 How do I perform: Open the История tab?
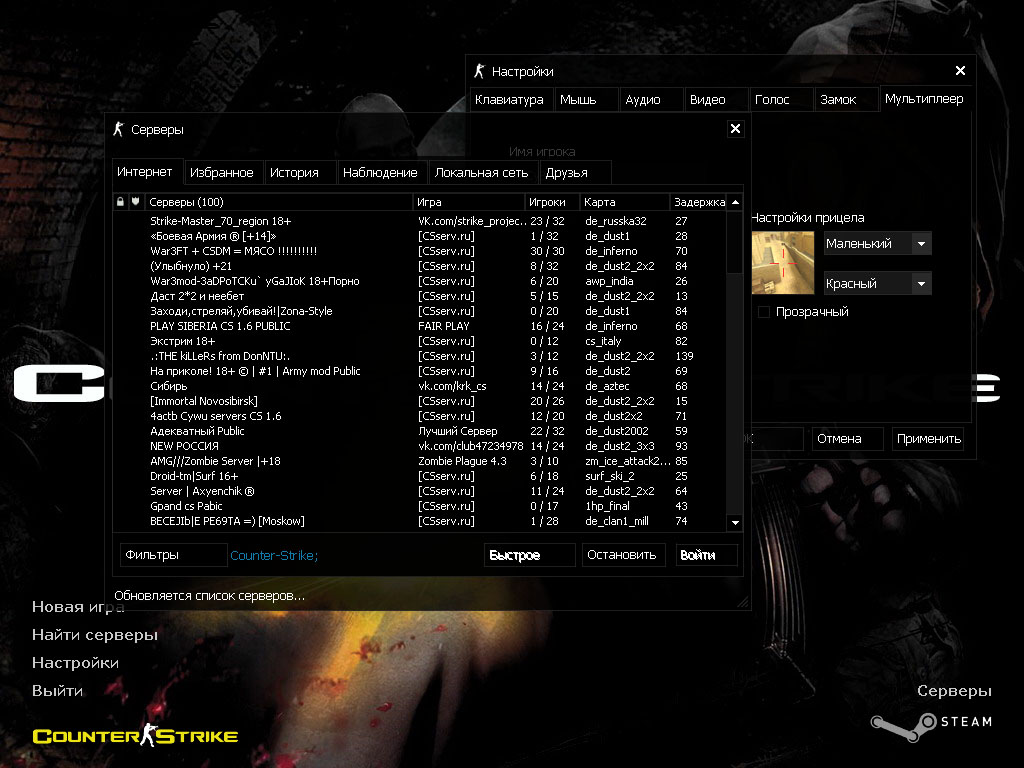[300, 172]
